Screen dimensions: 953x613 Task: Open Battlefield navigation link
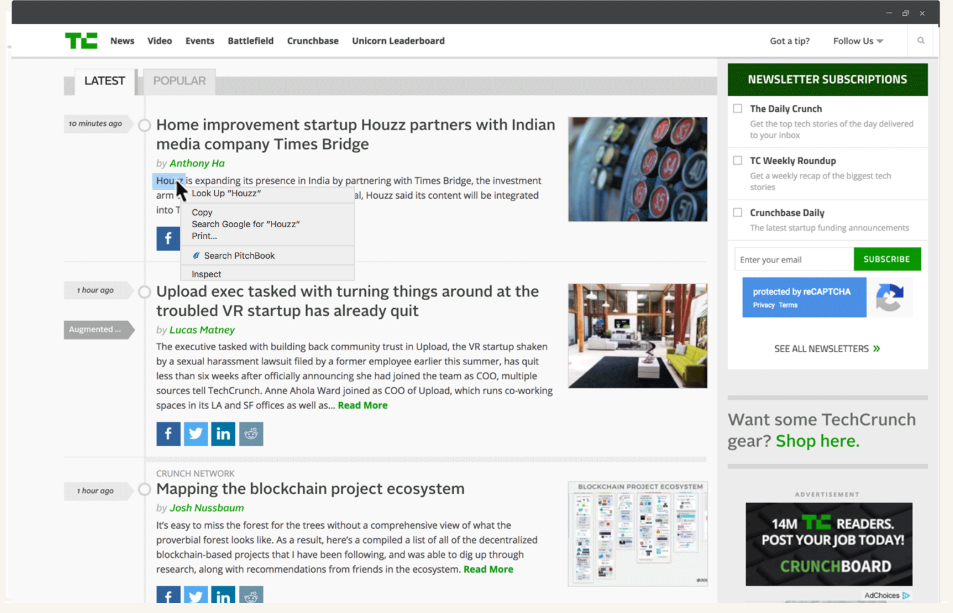pyautogui.click(x=250, y=41)
